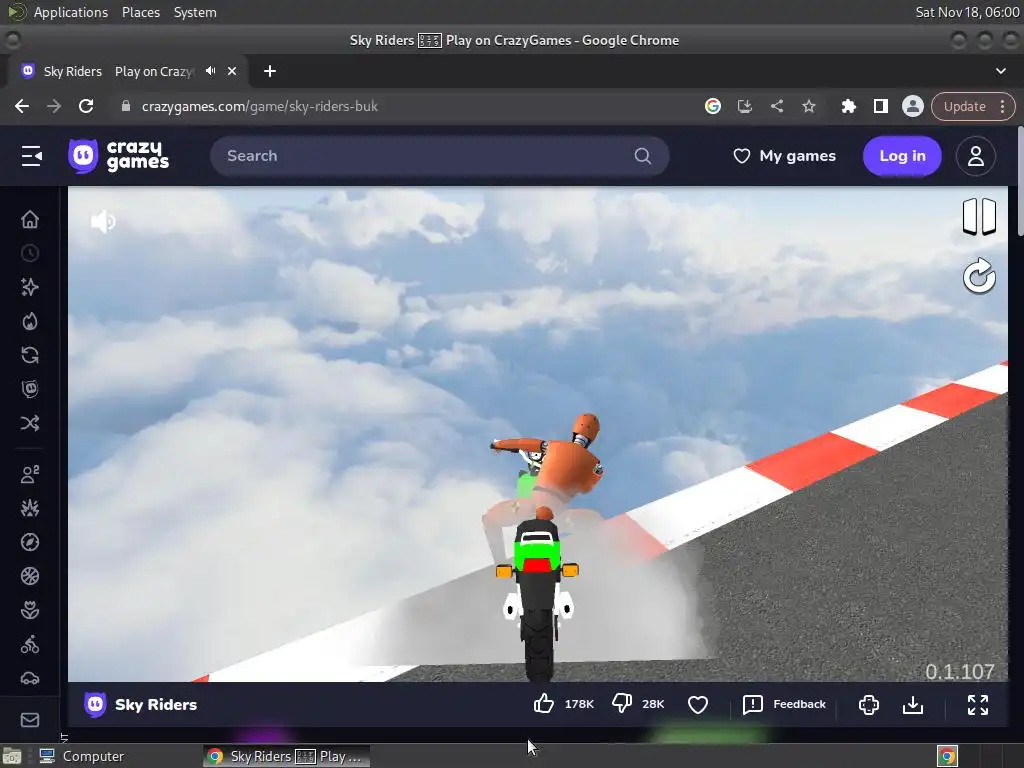Install app via address bar icon
Image resolution: width=1024 pixels, height=768 pixels.
point(744,106)
